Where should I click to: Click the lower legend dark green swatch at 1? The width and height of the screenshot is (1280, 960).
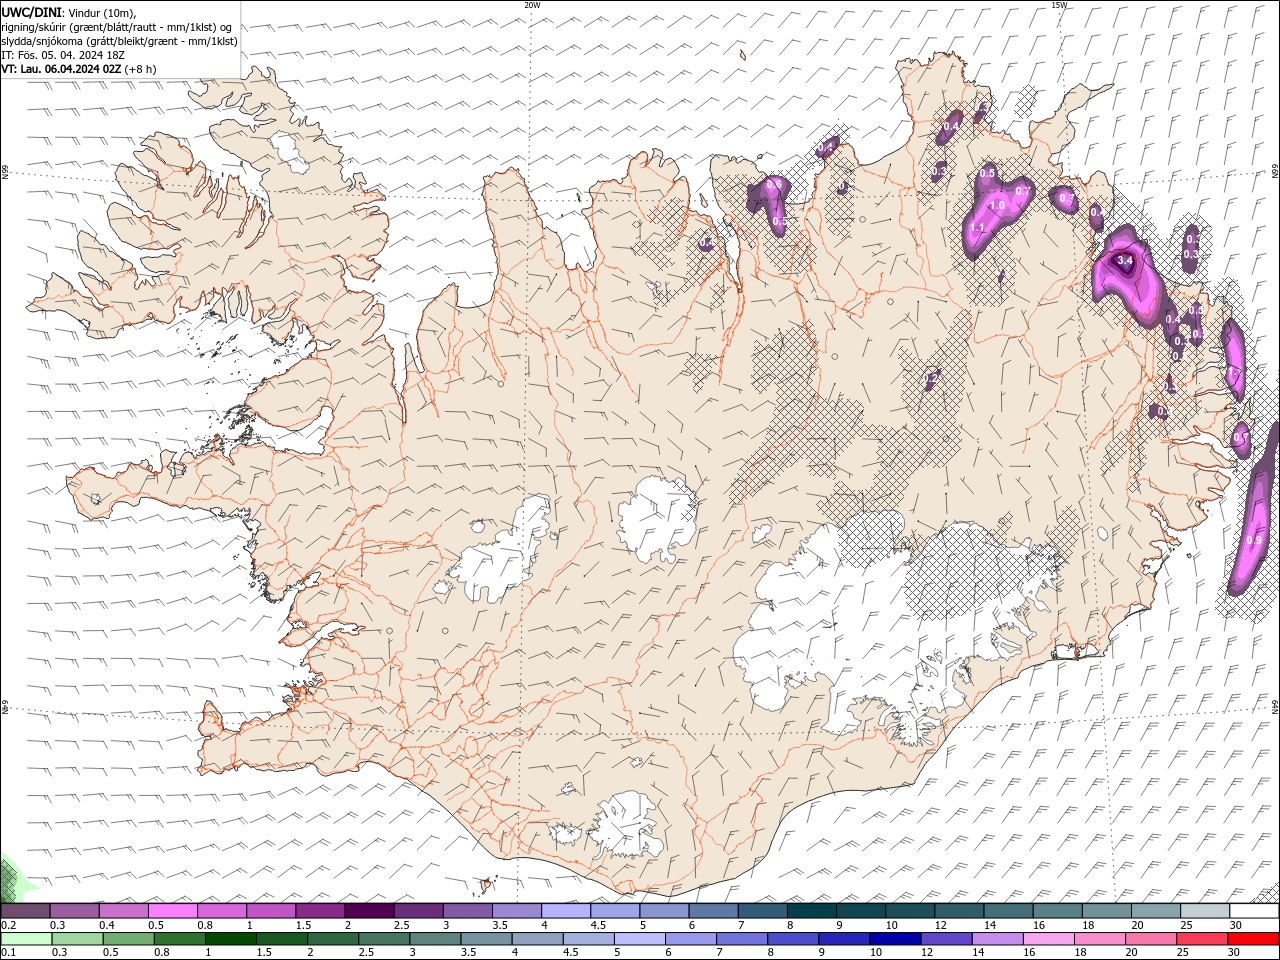(231, 939)
